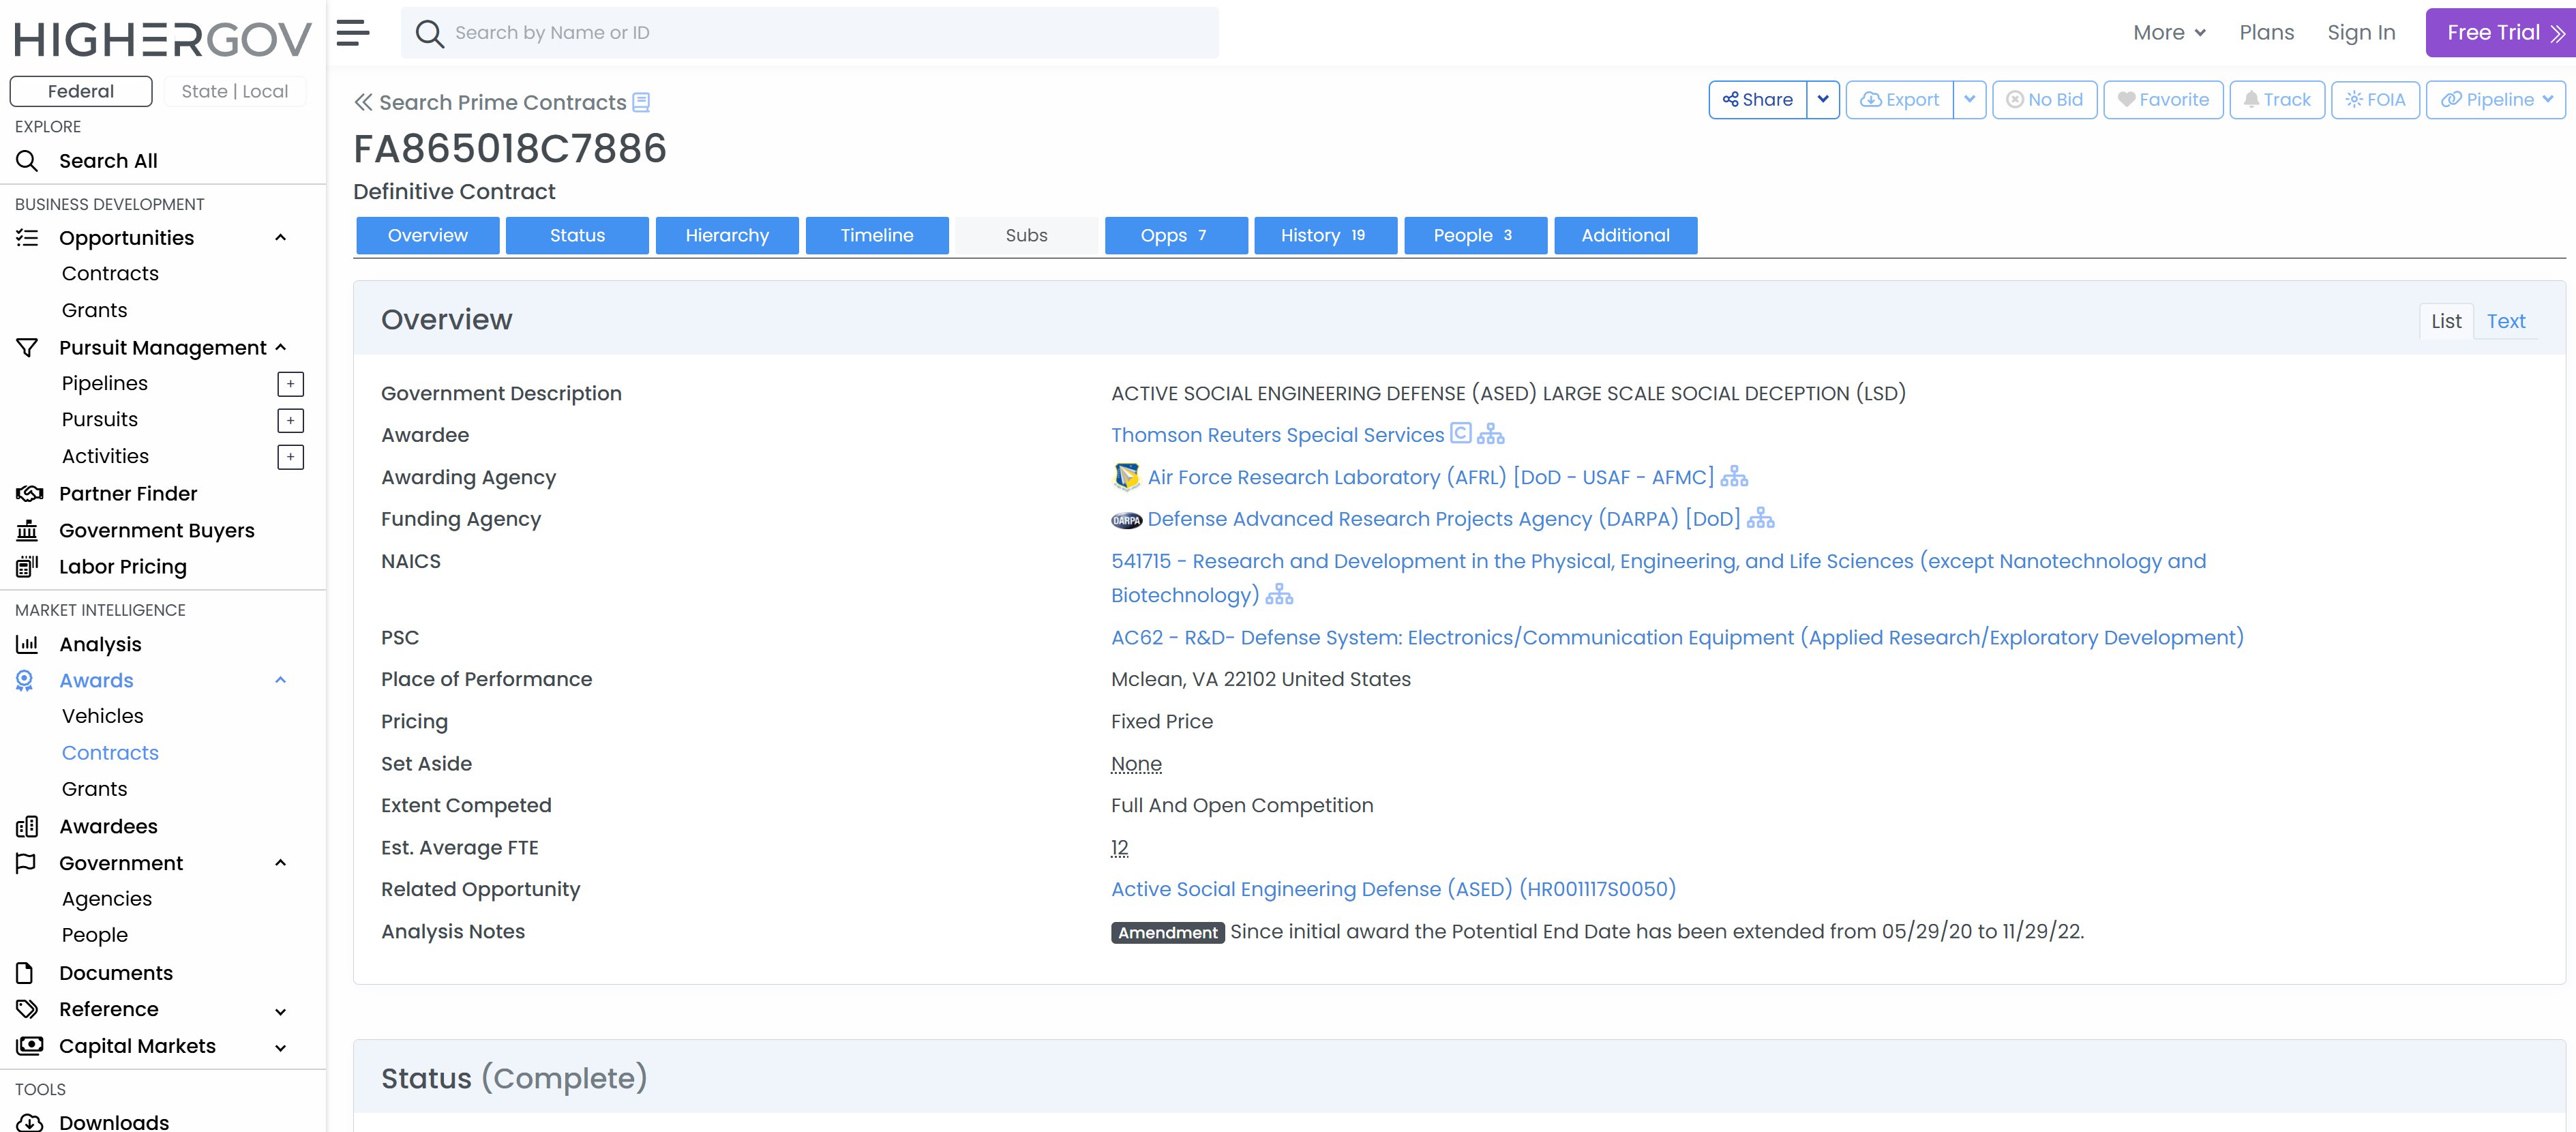
Task: Toggle Favorite for this contract
Action: point(2163,100)
